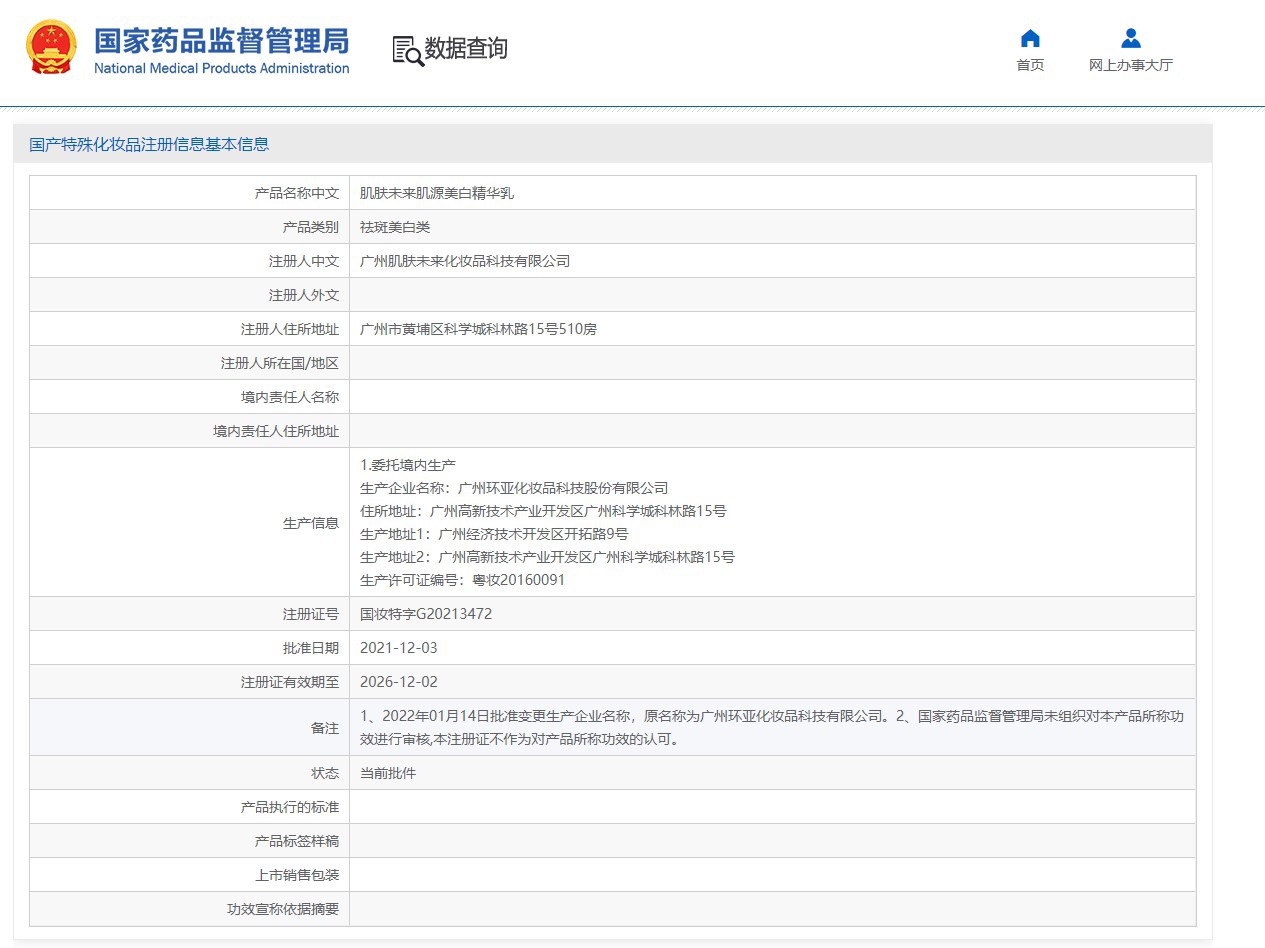Viewport: 1265px width, 948px height.
Task: Click the expiry date 2026-12-02
Action: coord(399,682)
